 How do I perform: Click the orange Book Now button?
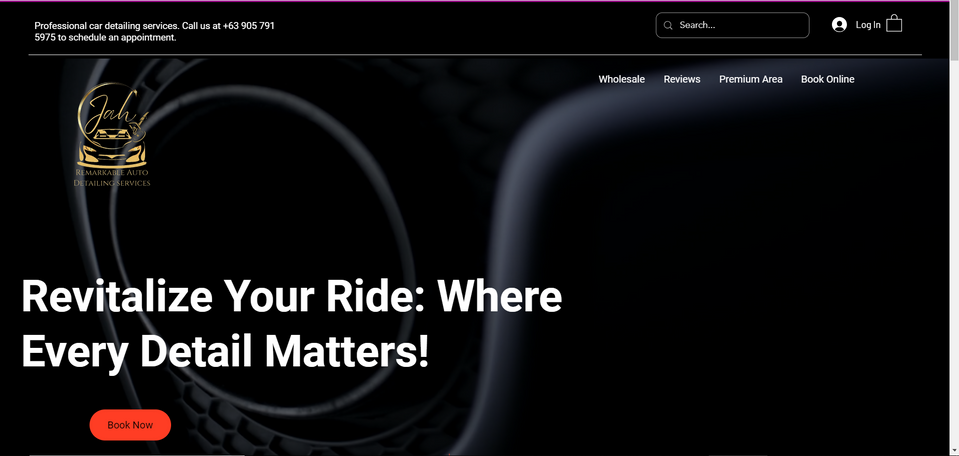click(130, 425)
